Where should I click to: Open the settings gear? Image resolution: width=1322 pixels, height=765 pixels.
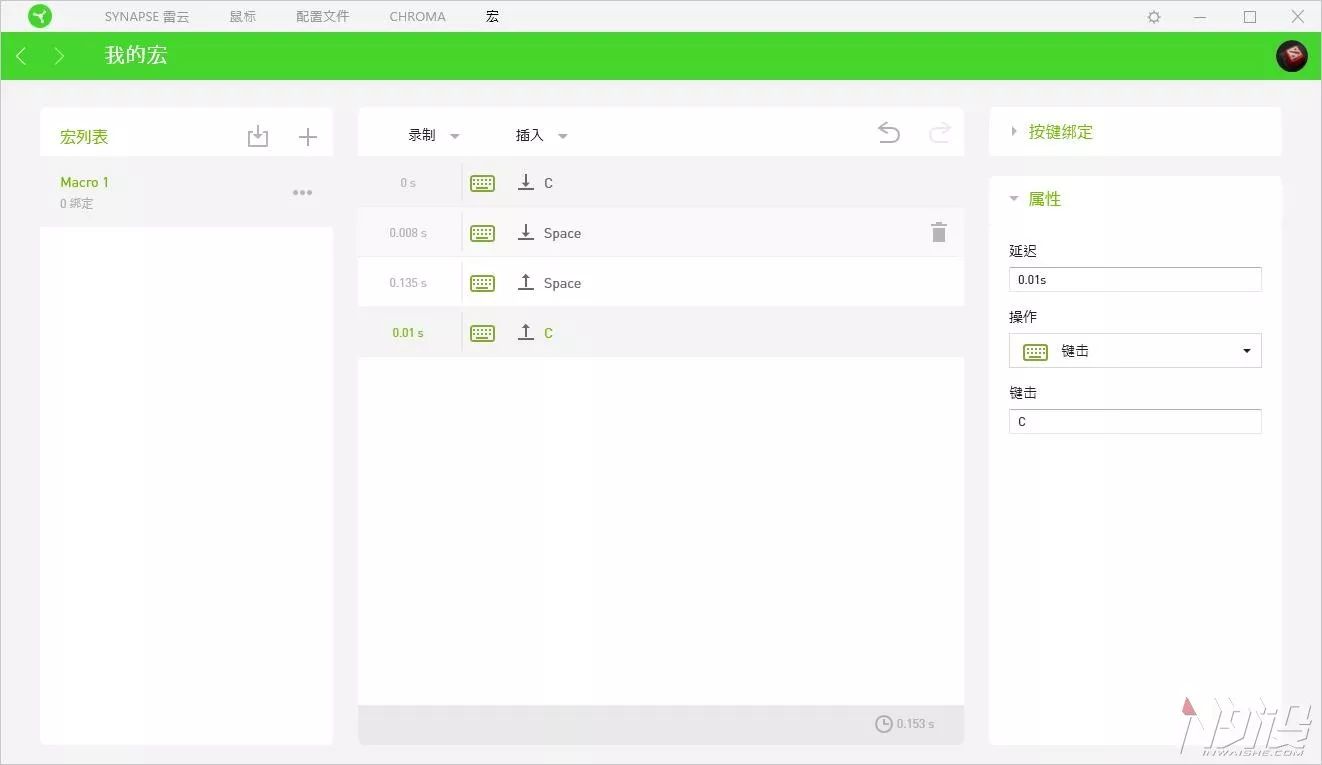point(1154,17)
